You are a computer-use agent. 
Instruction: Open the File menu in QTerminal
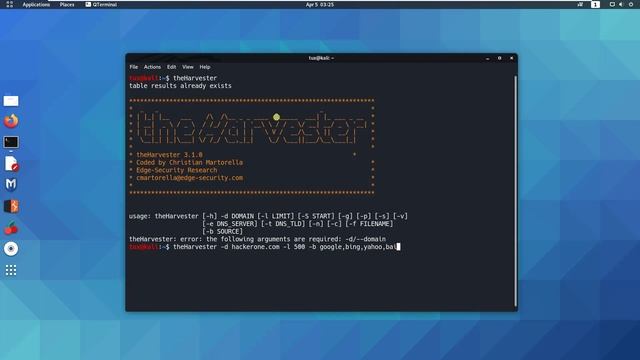pos(134,67)
